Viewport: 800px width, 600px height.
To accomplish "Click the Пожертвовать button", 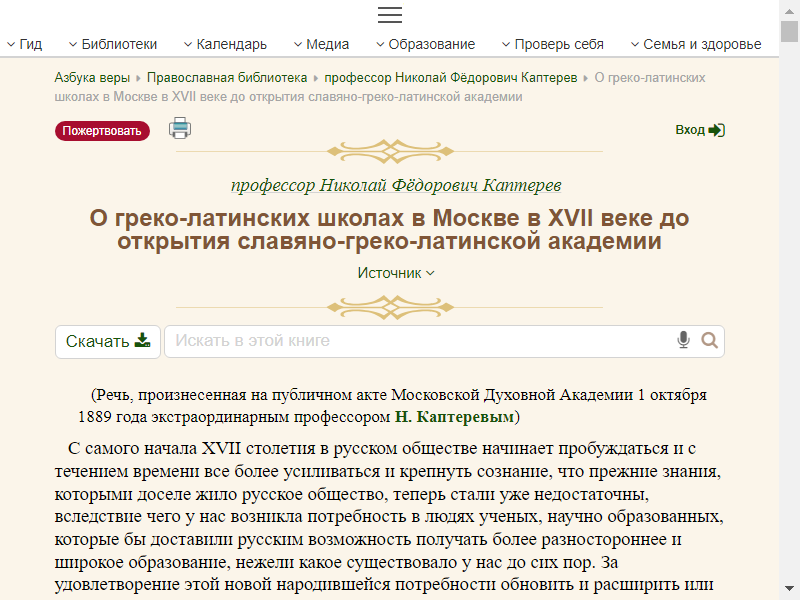I will 102,131.
